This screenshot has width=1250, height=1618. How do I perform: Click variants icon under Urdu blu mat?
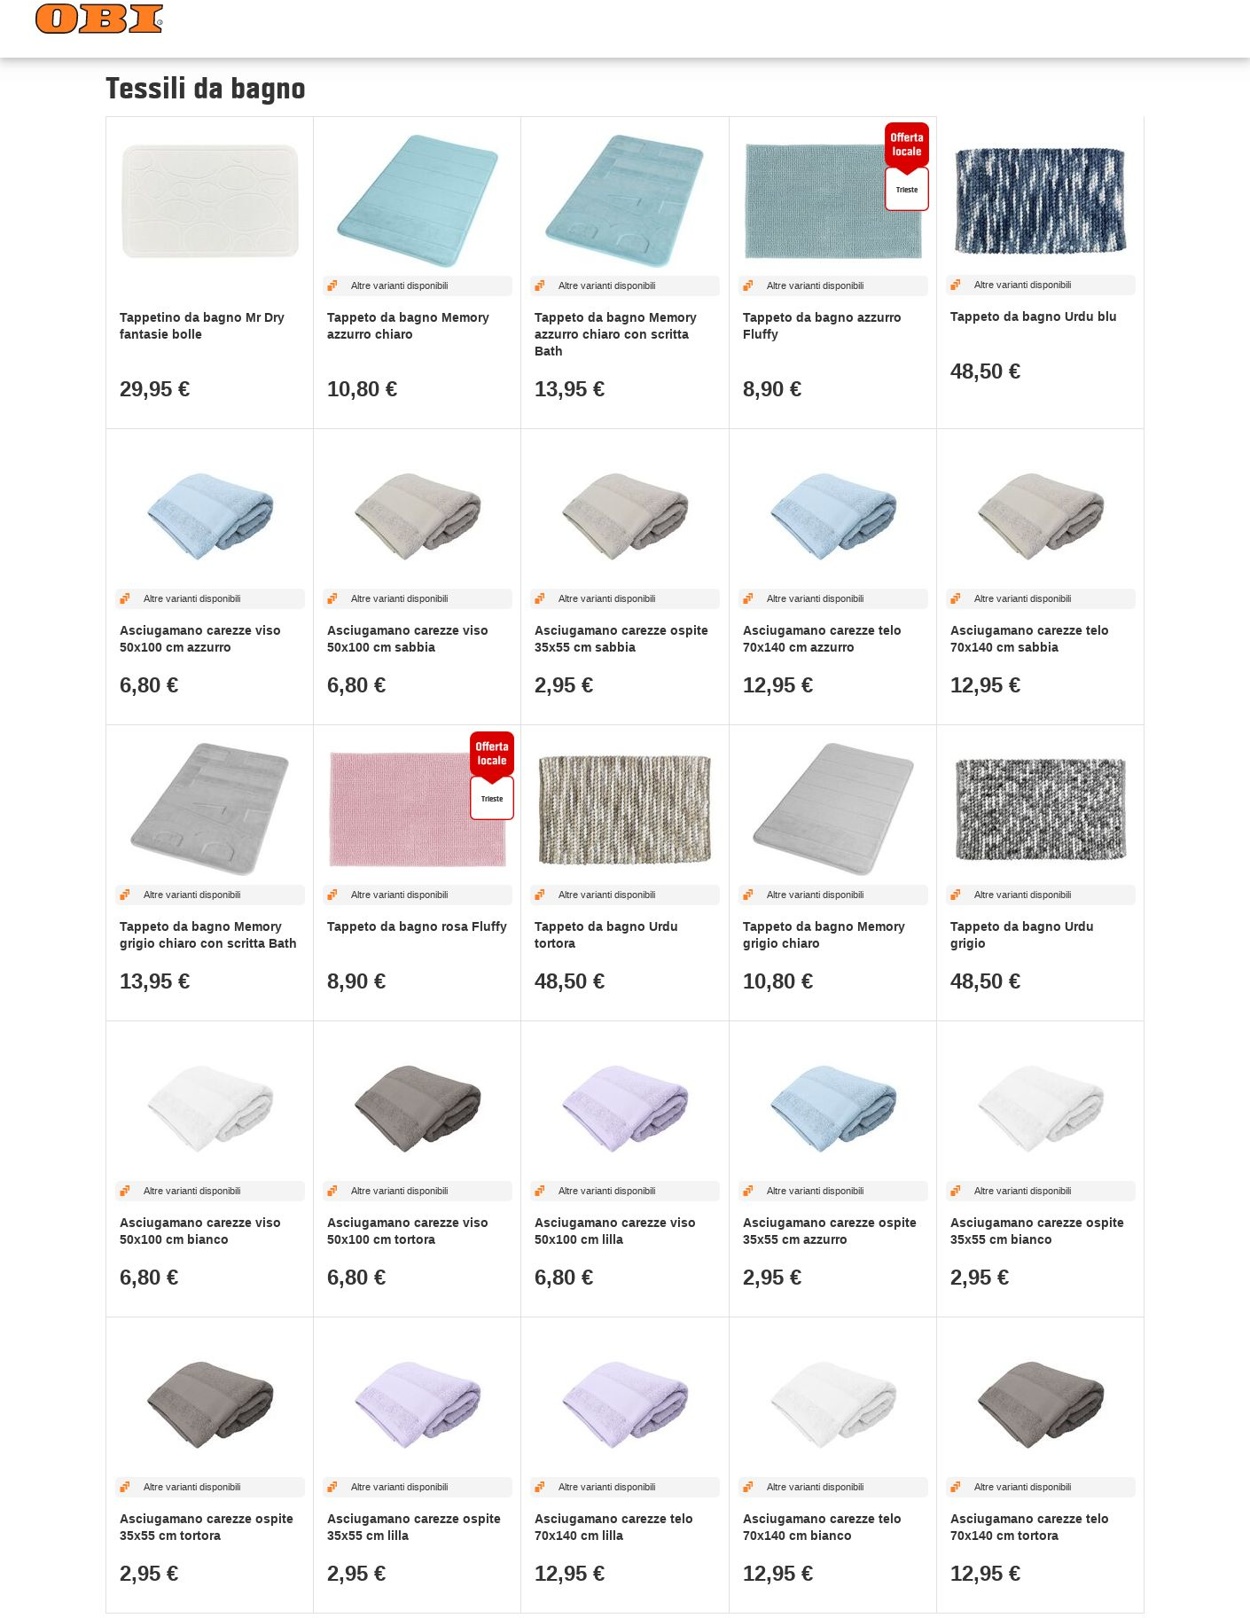pos(955,285)
